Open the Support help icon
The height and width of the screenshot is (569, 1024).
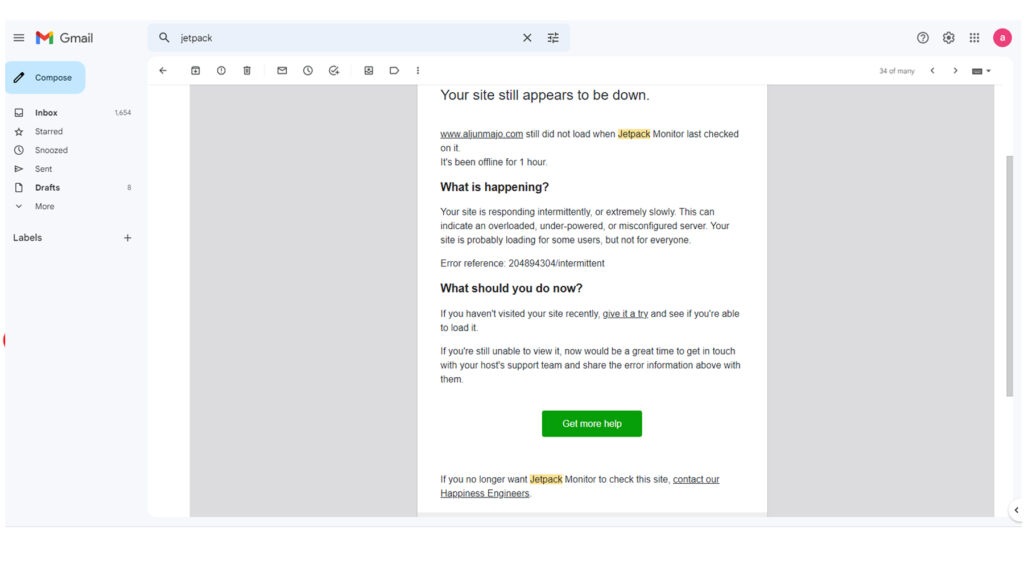point(922,38)
